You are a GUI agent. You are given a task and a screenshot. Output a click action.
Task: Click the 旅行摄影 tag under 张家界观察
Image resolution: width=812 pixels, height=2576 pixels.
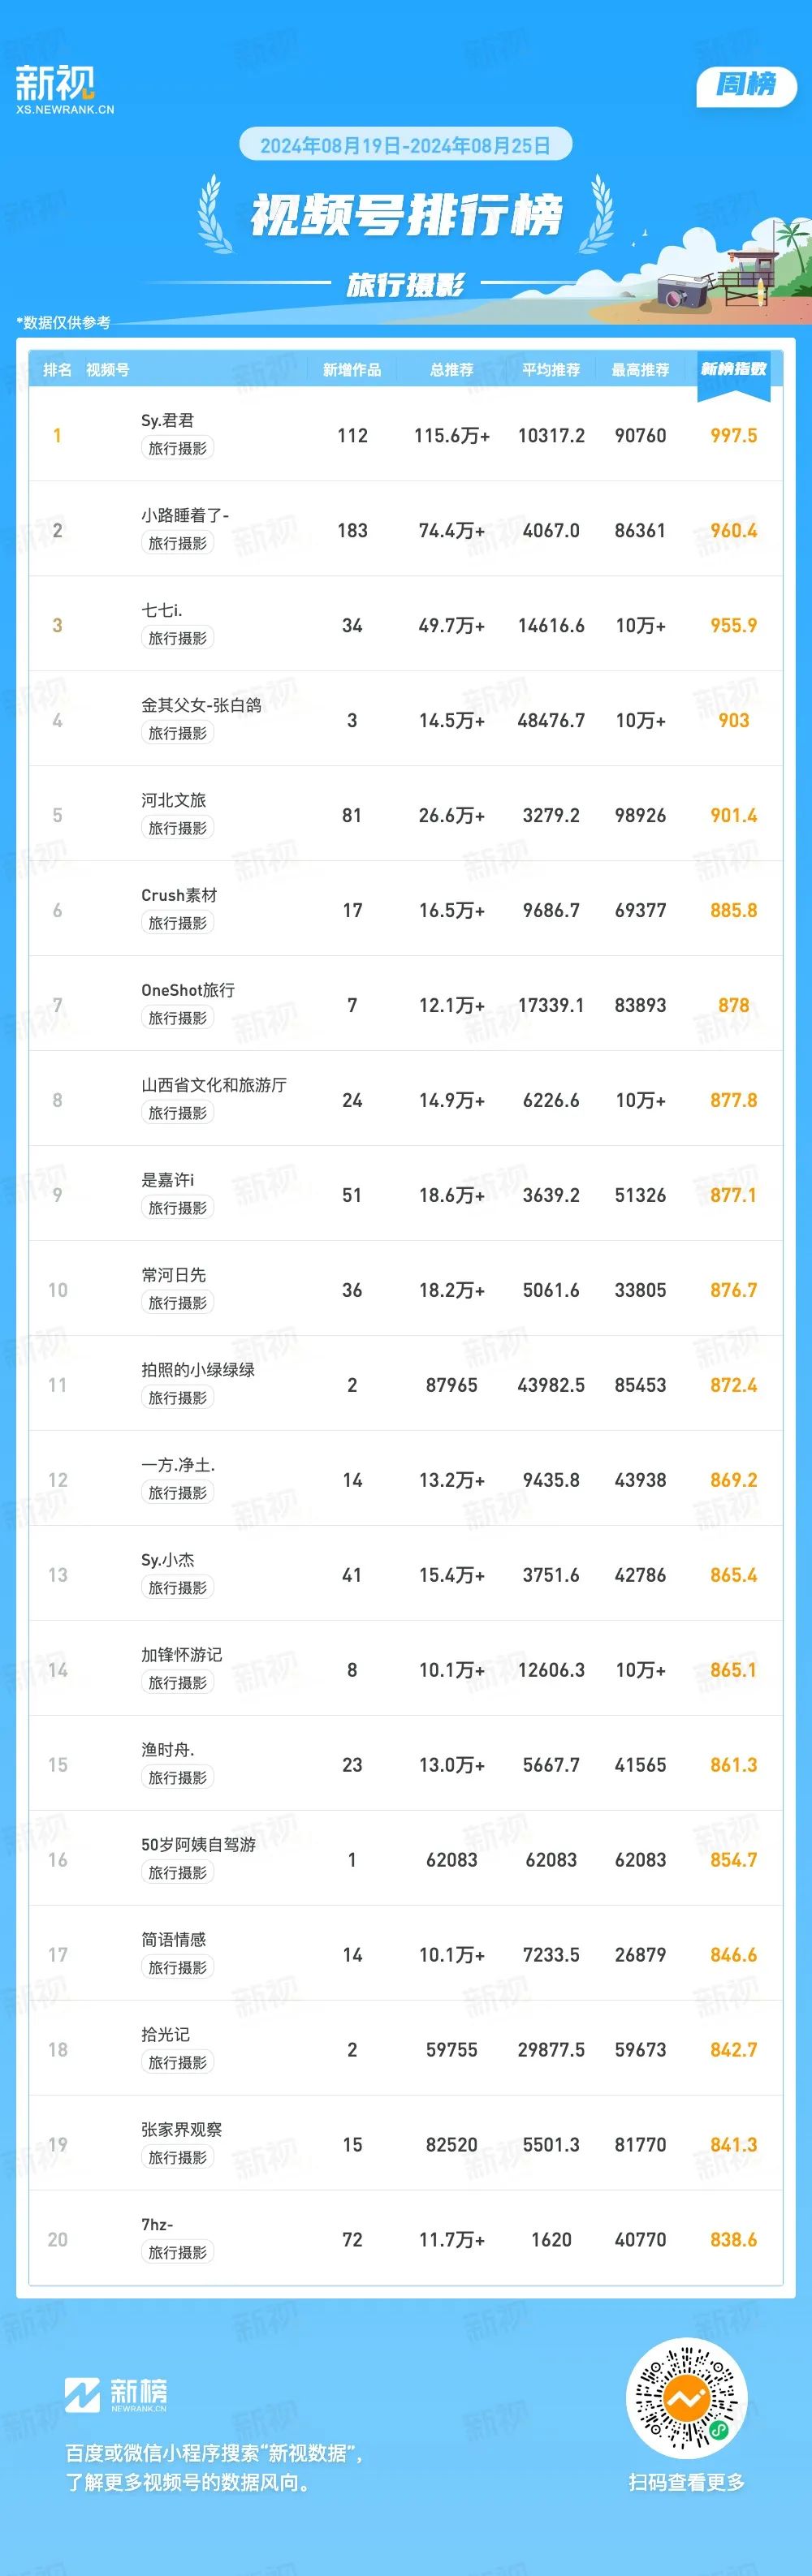pyautogui.click(x=177, y=2158)
